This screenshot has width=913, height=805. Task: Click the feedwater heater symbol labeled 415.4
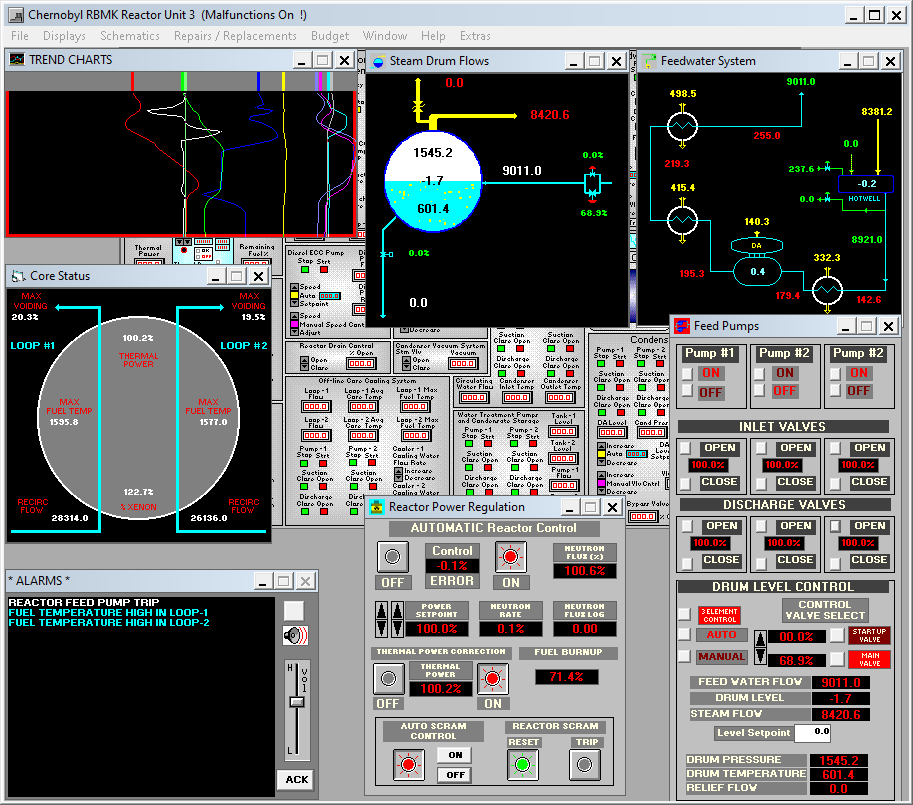coord(682,220)
